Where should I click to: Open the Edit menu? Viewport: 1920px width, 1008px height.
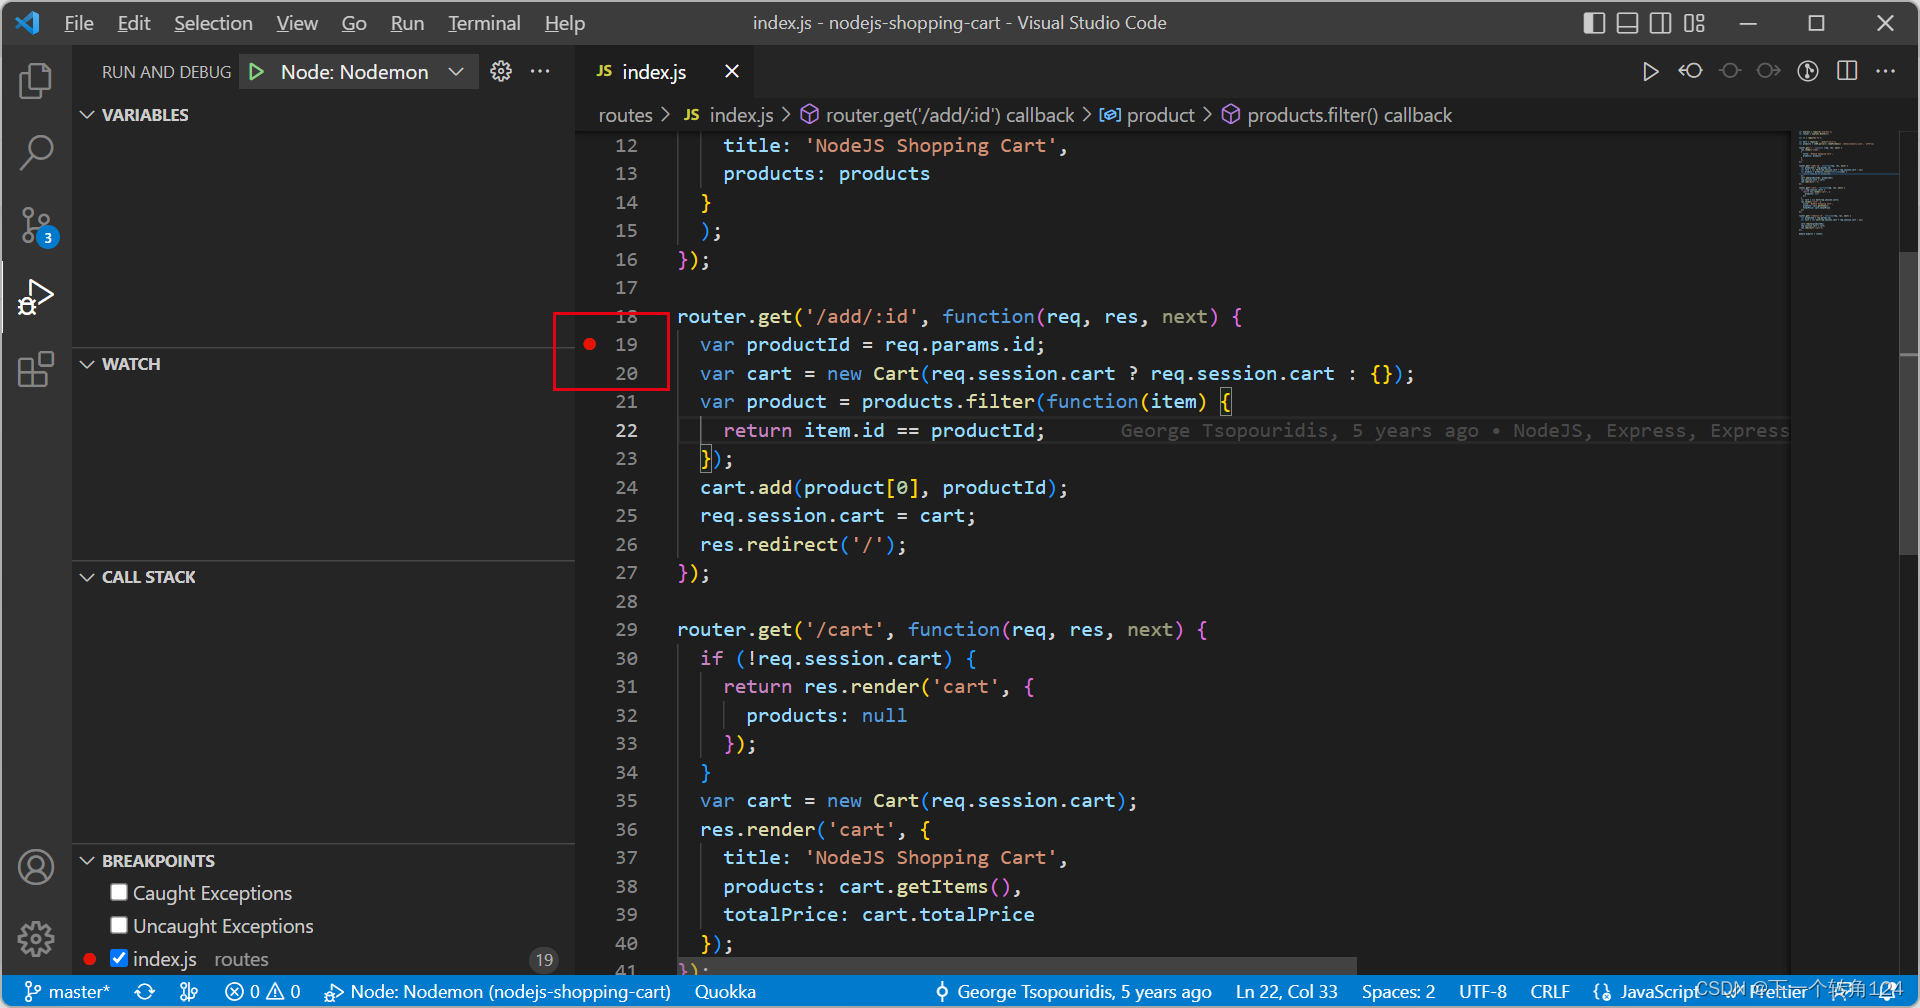[134, 23]
